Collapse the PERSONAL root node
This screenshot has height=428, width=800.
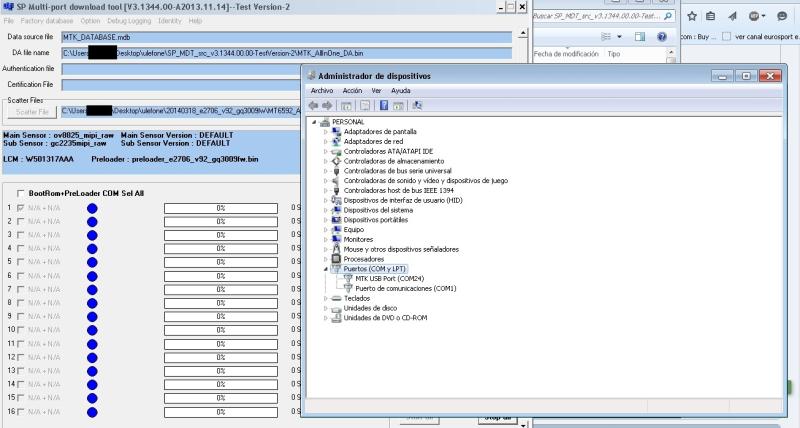click(x=314, y=122)
